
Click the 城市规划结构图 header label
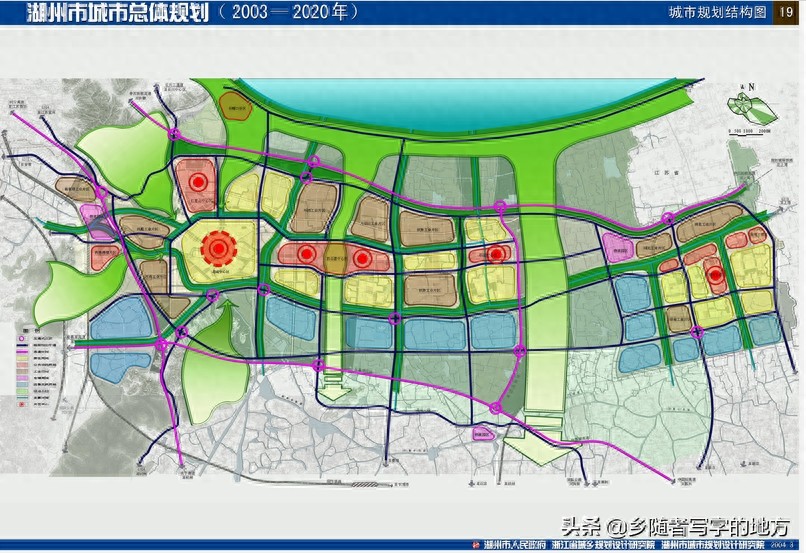(719, 12)
